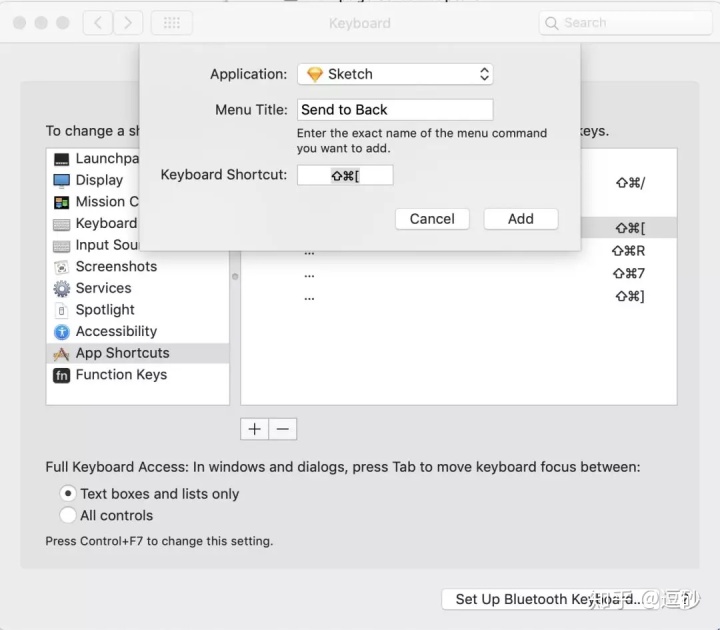Viewport: 720px width, 630px height.
Task: Click the ⇧⌘7 shortcut entry
Action: (628, 274)
